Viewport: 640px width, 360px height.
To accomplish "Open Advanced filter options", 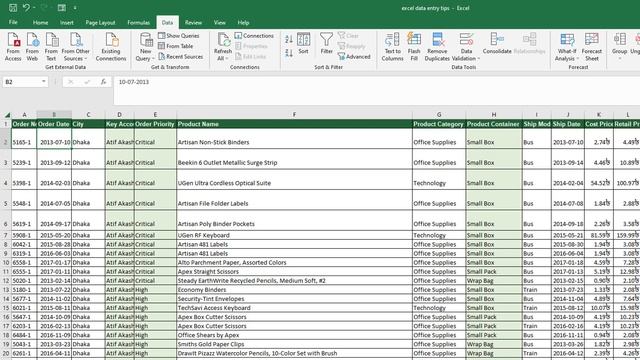I will tap(354, 57).
